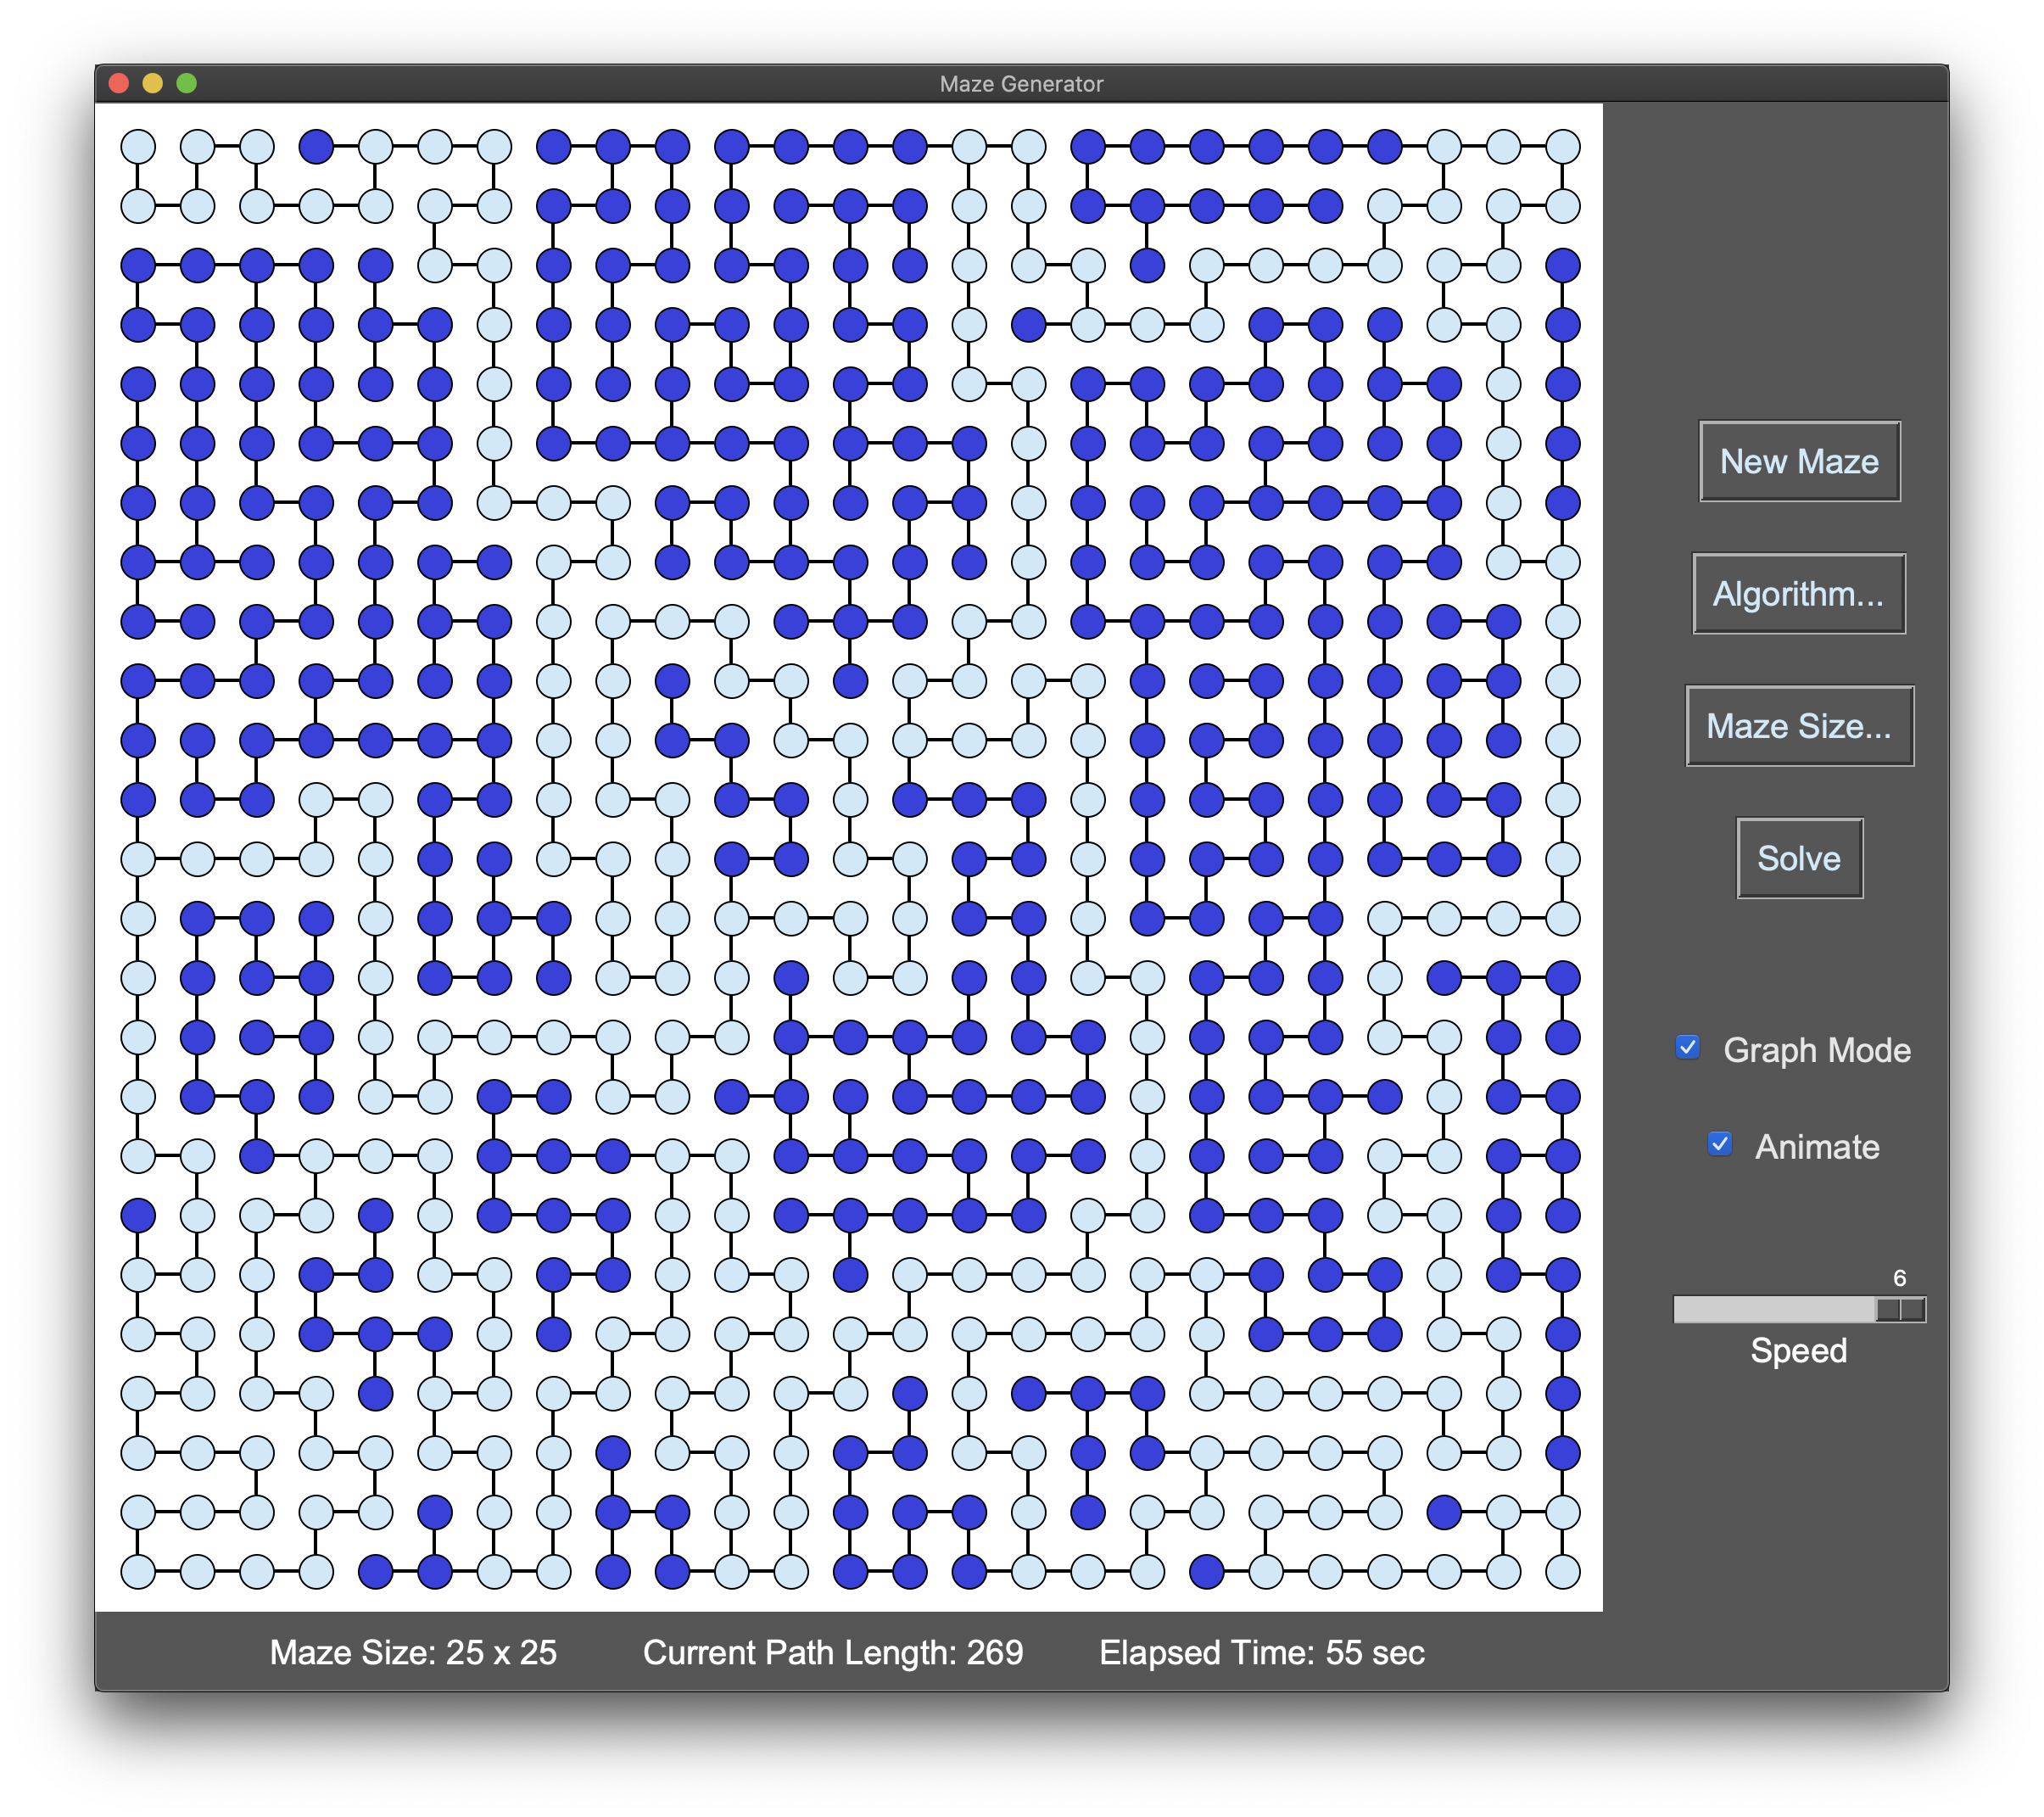Viewport: 2044px width, 1817px height.
Task: Click the green zoom window button
Action: click(186, 83)
